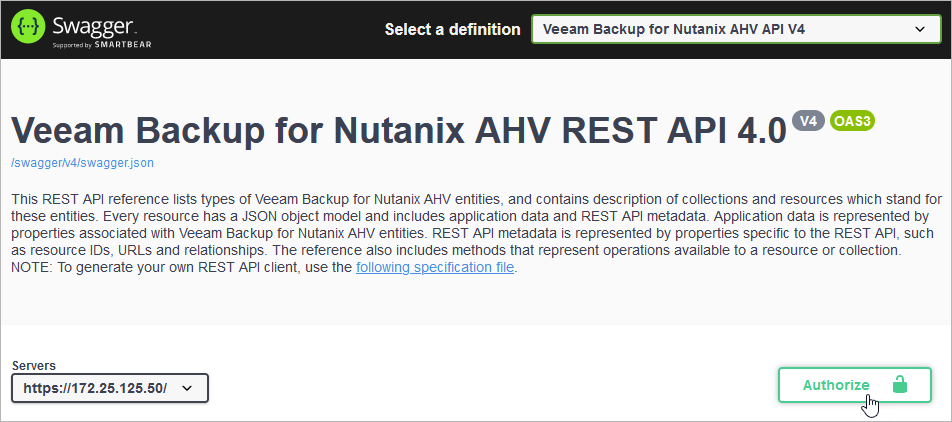The width and height of the screenshot is (952, 422).
Task: Click the gray V4 version badge
Action: 808,121
